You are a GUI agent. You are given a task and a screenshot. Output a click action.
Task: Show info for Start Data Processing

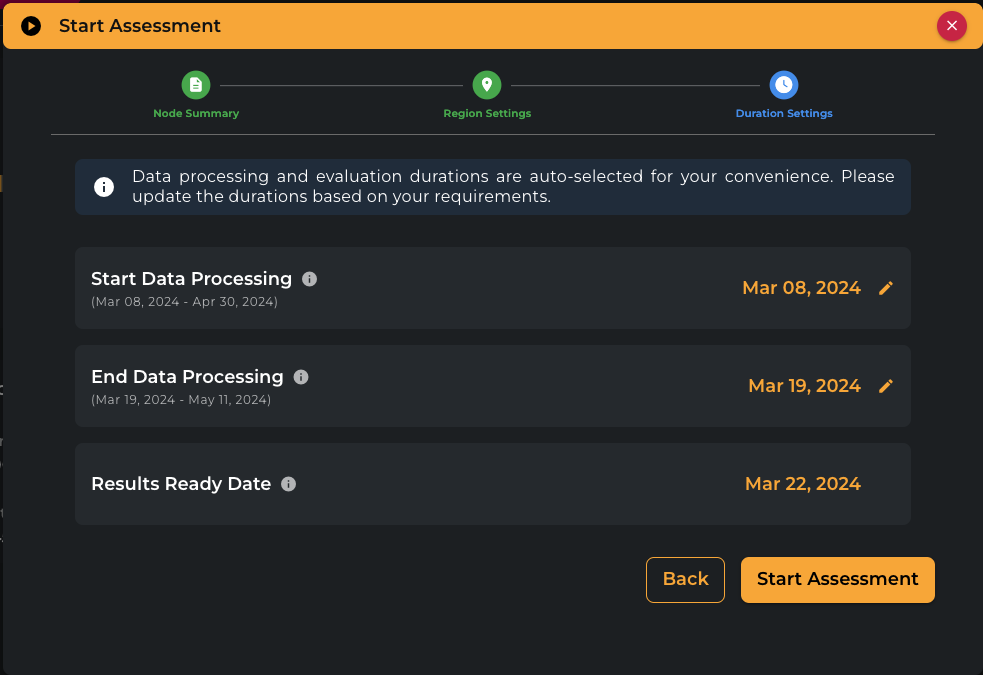309,279
